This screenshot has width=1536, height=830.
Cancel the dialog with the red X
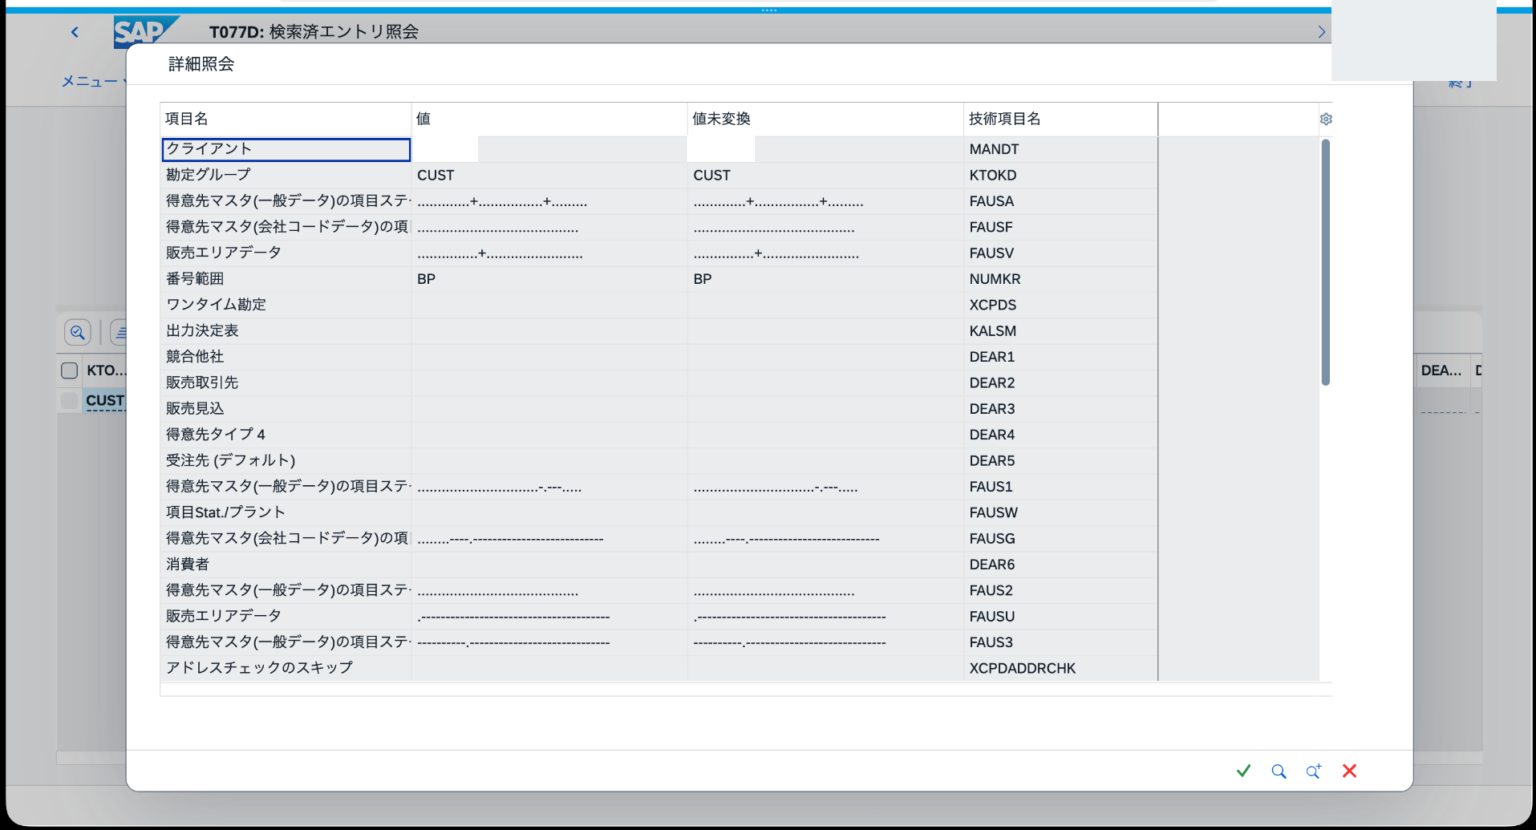coord(1349,771)
